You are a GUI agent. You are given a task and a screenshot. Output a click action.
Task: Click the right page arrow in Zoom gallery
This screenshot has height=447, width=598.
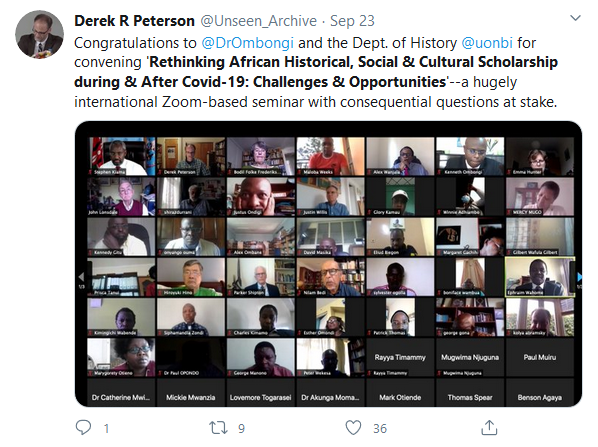(x=580, y=277)
